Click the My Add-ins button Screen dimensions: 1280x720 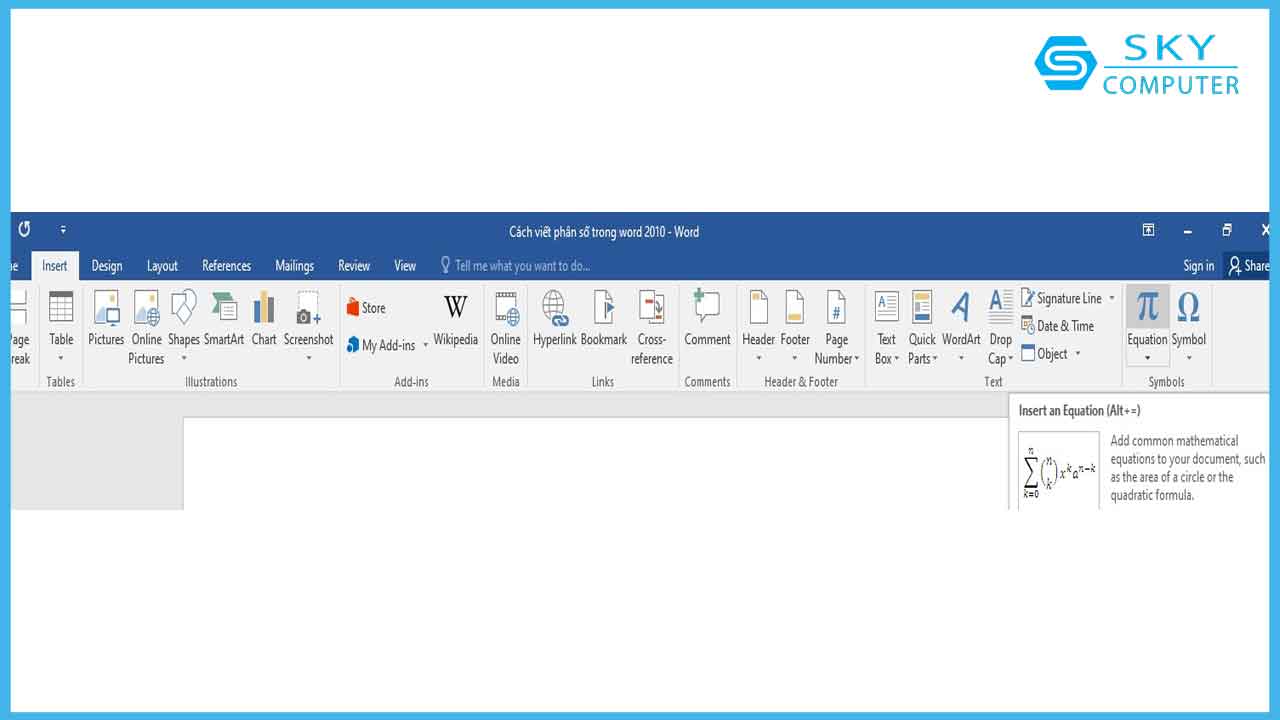coord(381,345)
